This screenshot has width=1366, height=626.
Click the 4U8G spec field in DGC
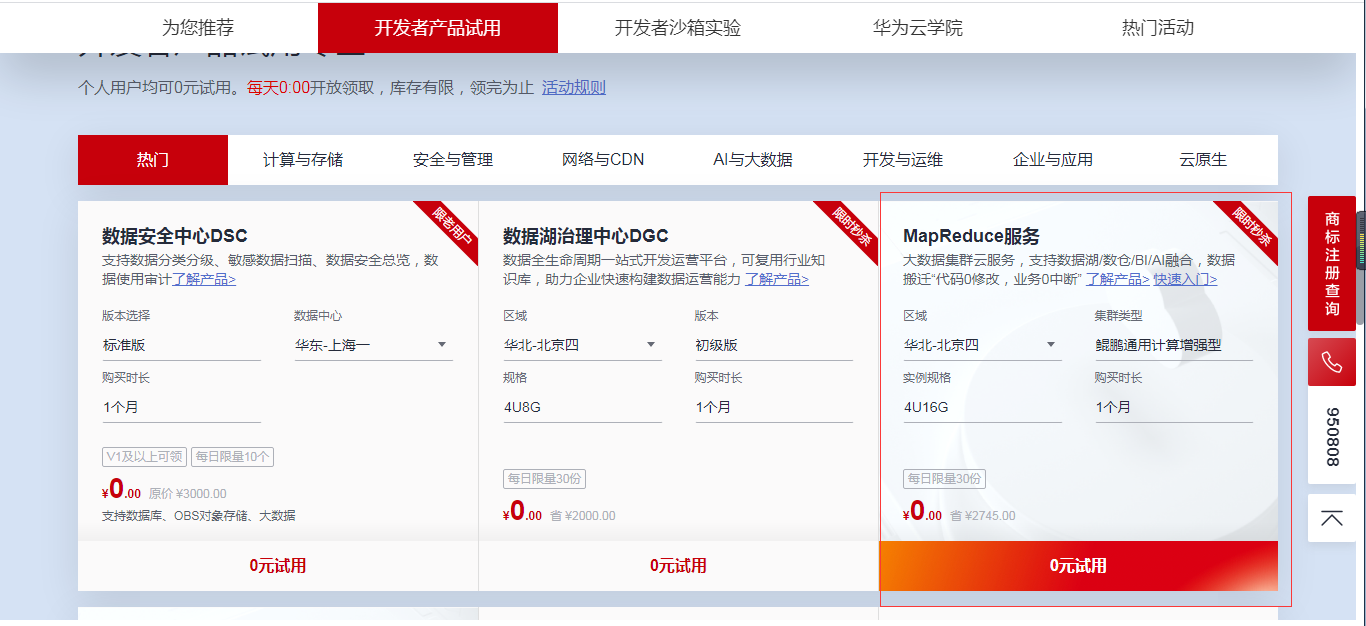tap(582, 407)
